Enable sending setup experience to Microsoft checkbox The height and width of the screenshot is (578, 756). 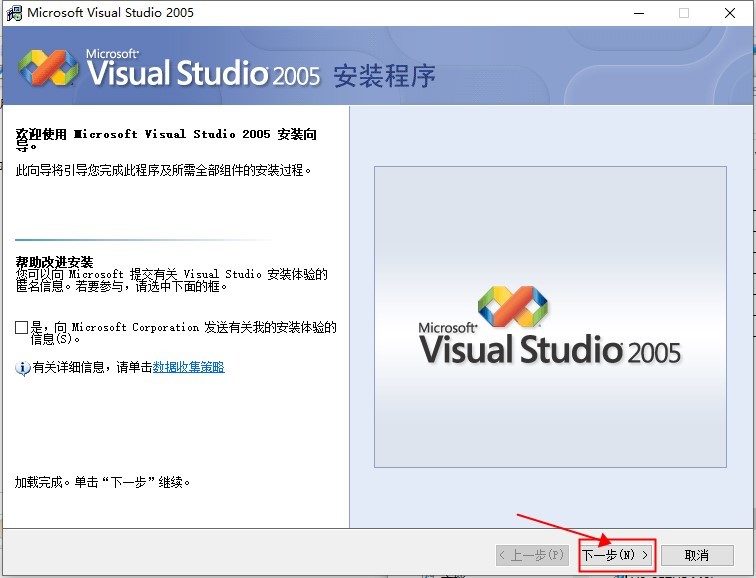[x=23, y=328]
